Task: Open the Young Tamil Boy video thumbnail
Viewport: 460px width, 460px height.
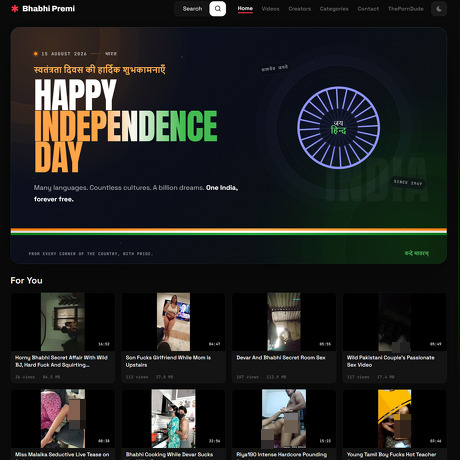Action: pos(395,418)
